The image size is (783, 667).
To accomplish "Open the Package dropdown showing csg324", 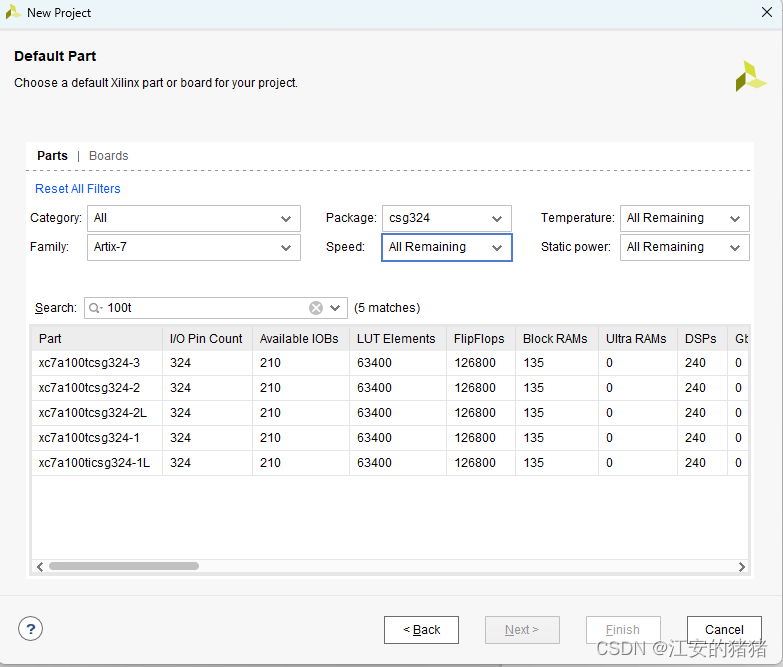I will tap(447, 218).
